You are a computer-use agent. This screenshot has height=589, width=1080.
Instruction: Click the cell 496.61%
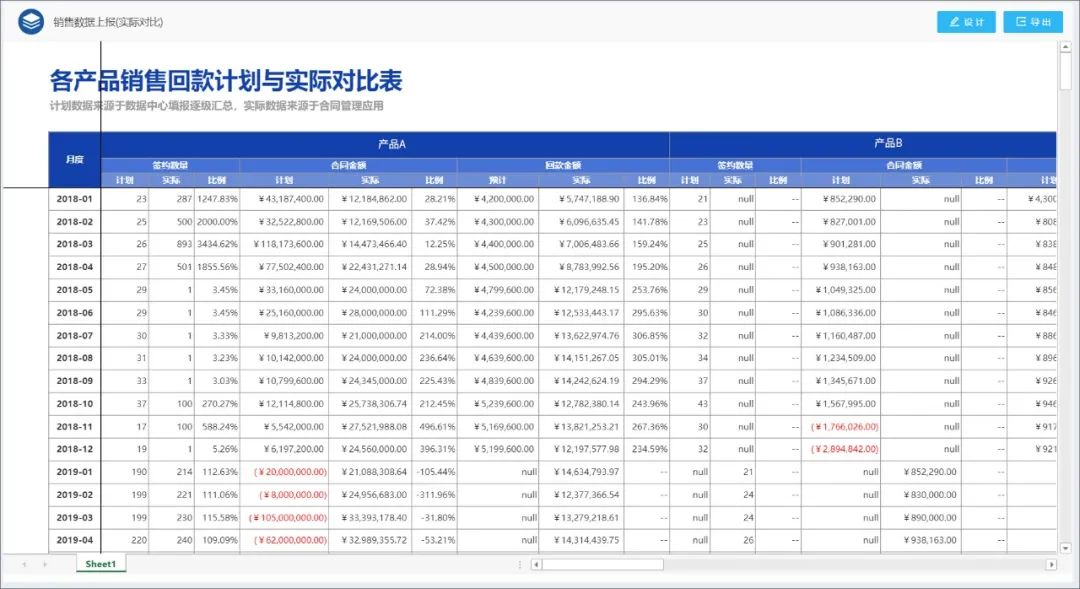[x=434, y=426]
